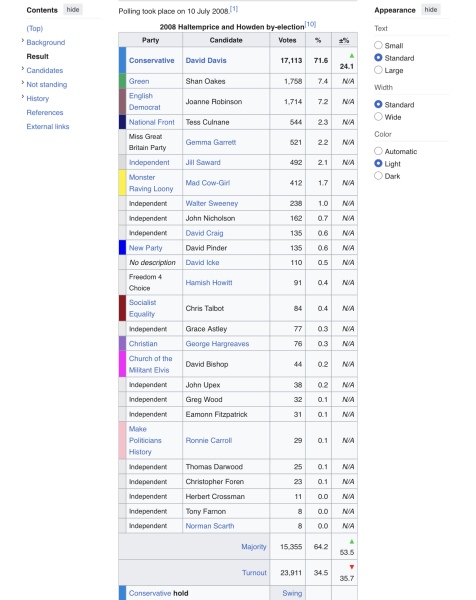Screen dimensions: 476x600
Task: Go to History section in contents
Action: 38,98
